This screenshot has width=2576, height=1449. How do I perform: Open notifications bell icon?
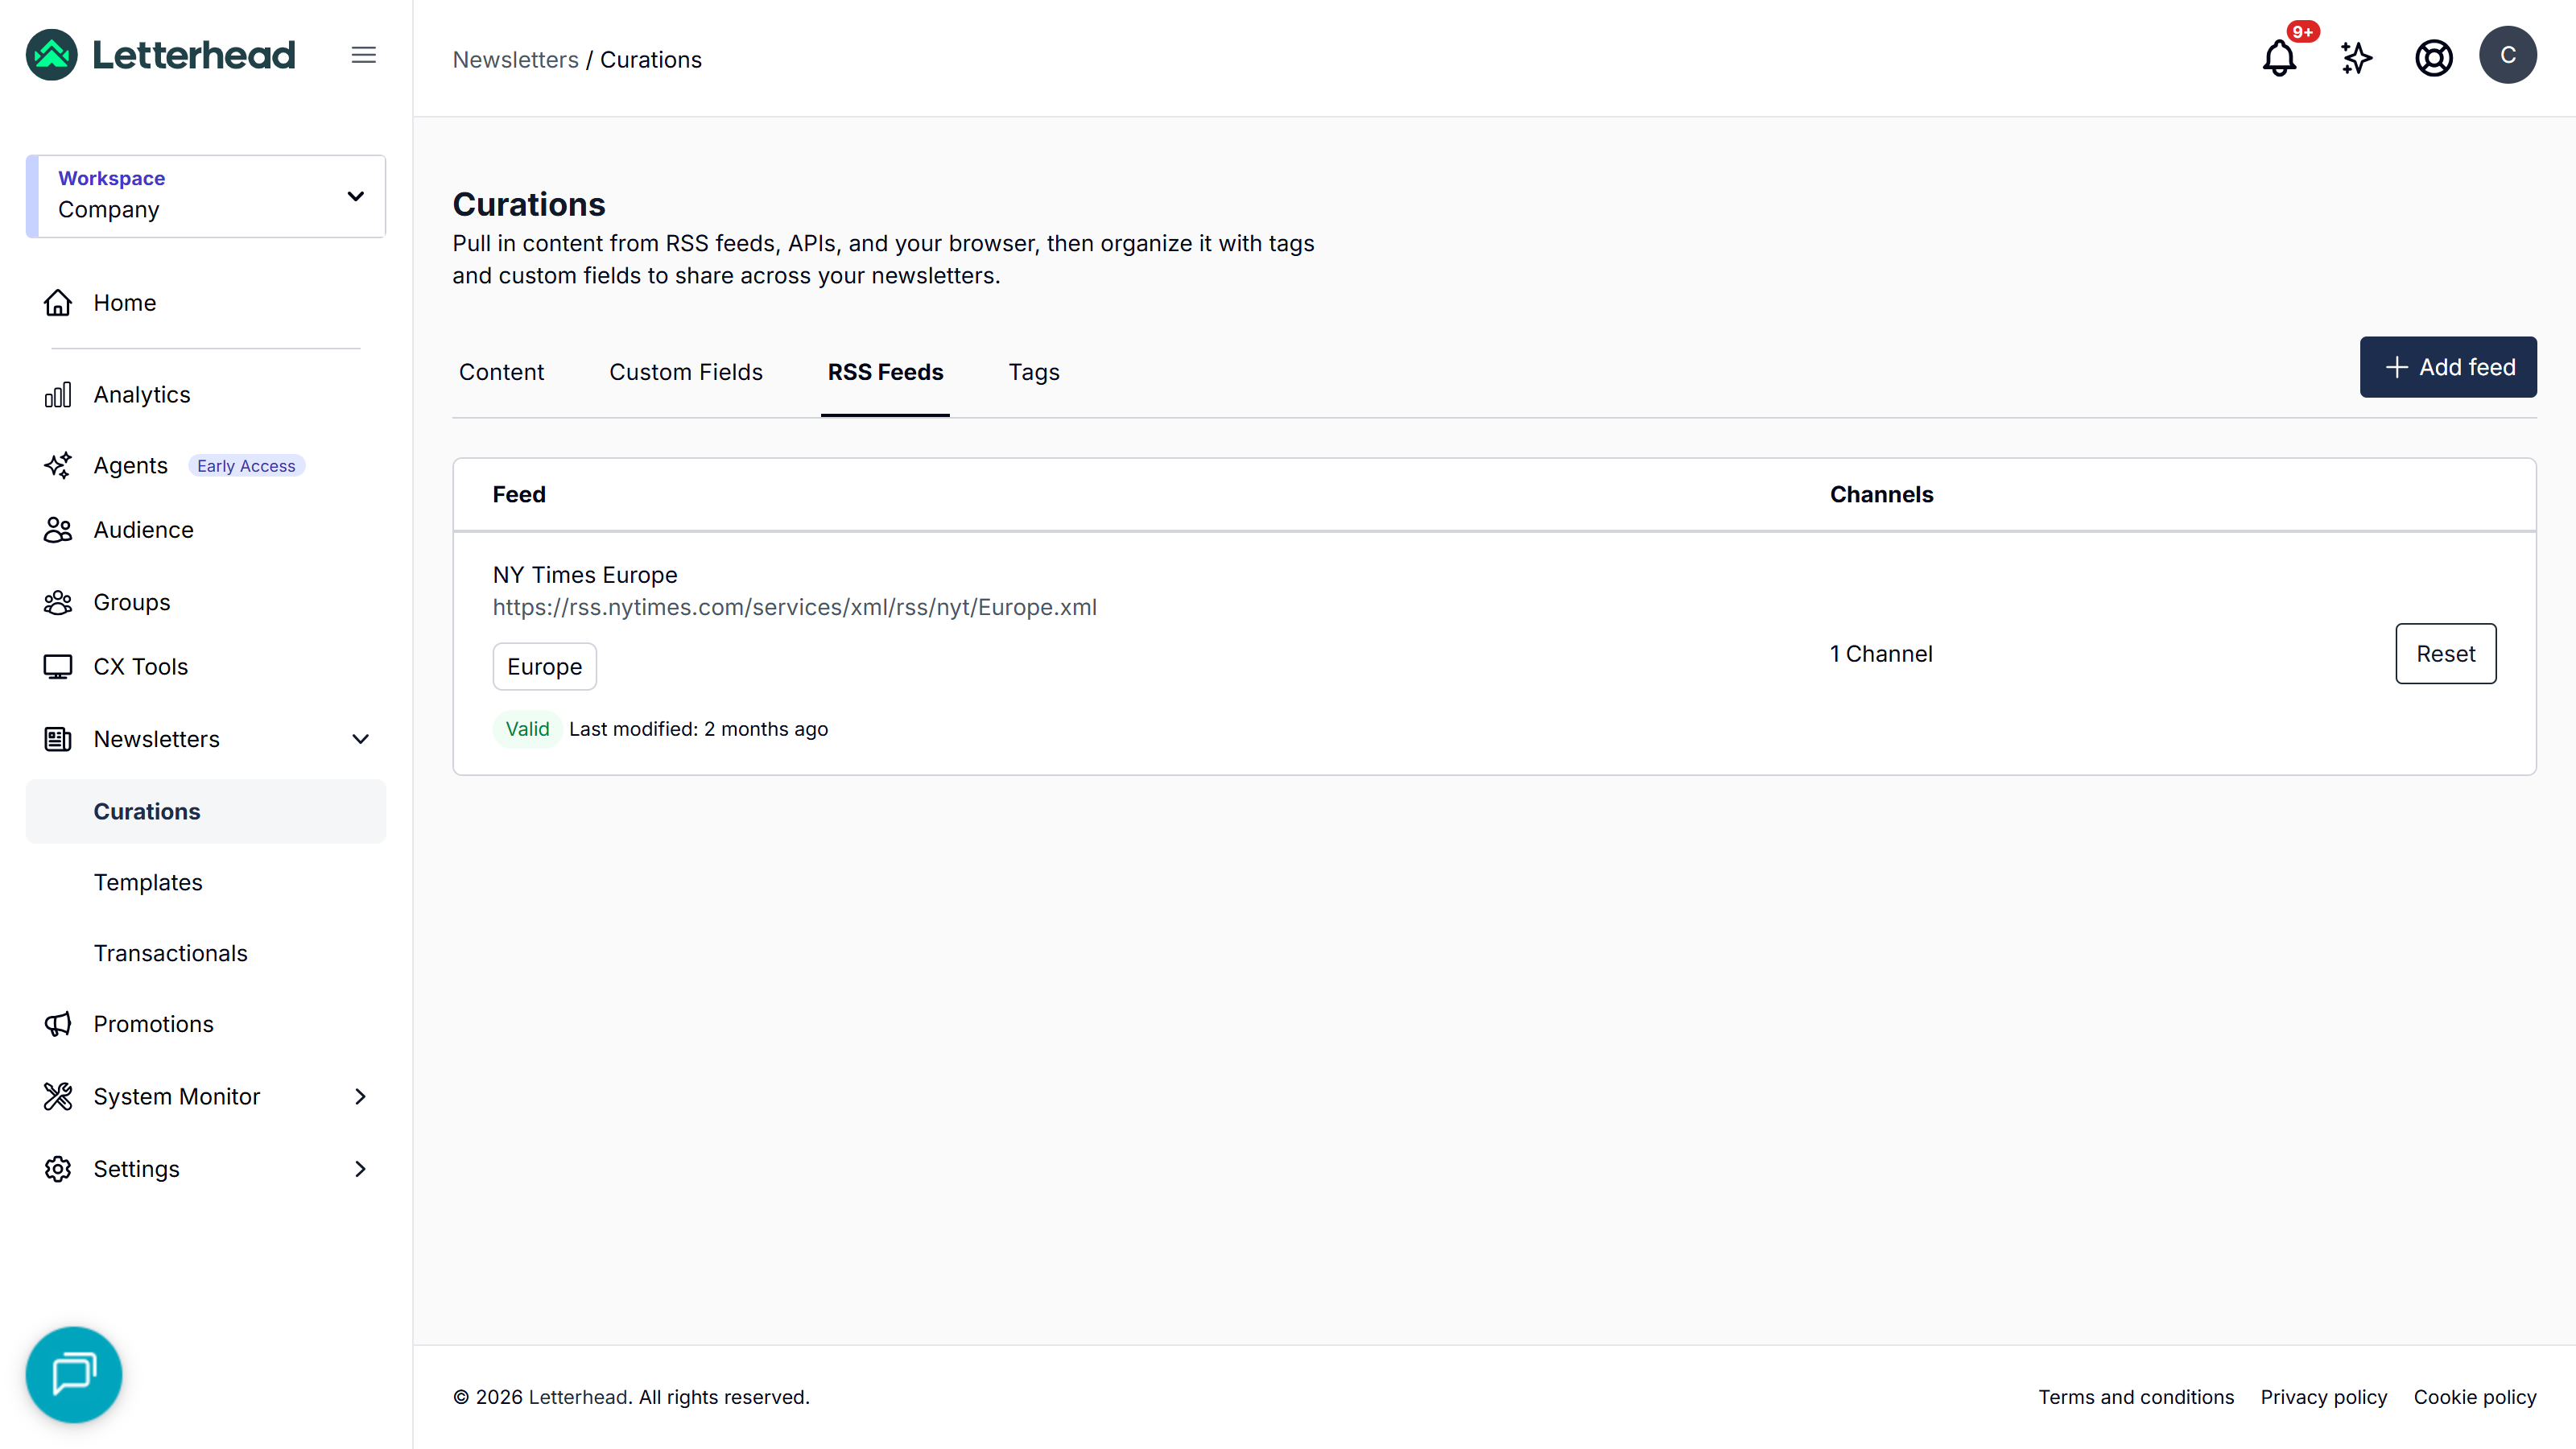2279,57
